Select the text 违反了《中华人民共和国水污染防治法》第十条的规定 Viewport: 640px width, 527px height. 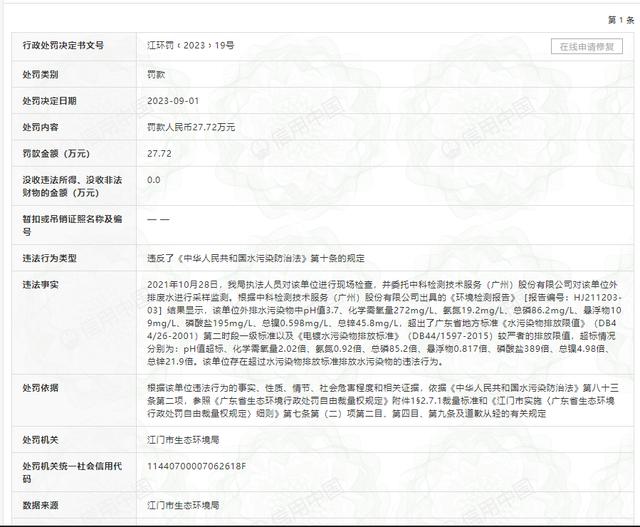[256, 258]
